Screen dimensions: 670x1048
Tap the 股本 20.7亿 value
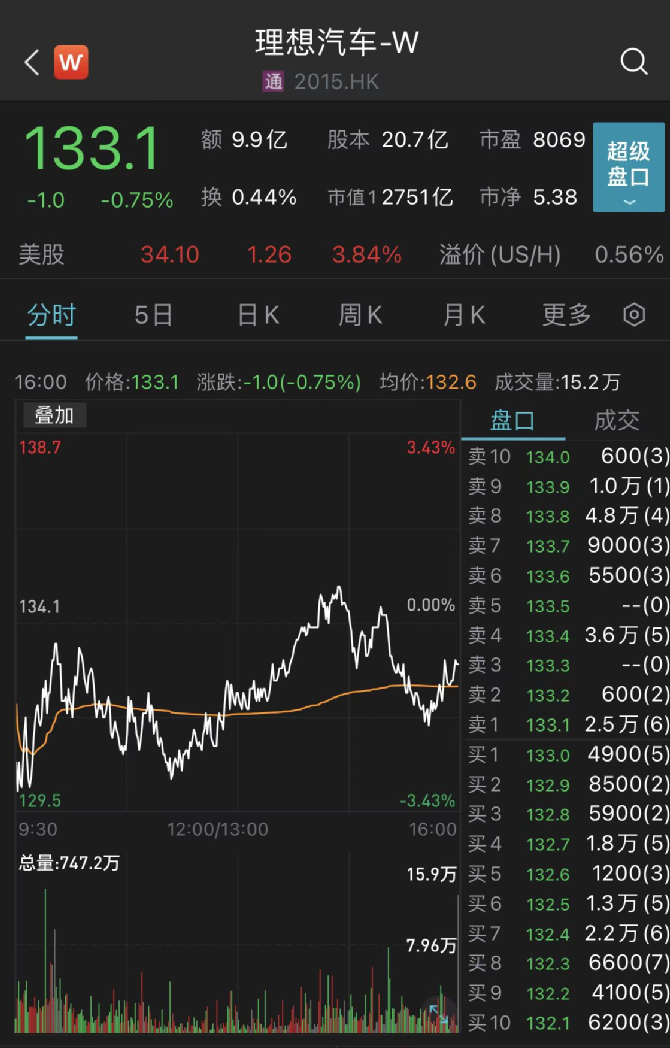coord(388,140)
